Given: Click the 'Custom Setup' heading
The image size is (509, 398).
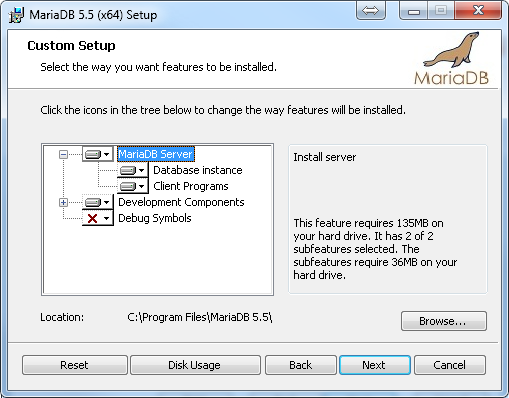Looking at the screenshot, I should click(x=71, y=45).
